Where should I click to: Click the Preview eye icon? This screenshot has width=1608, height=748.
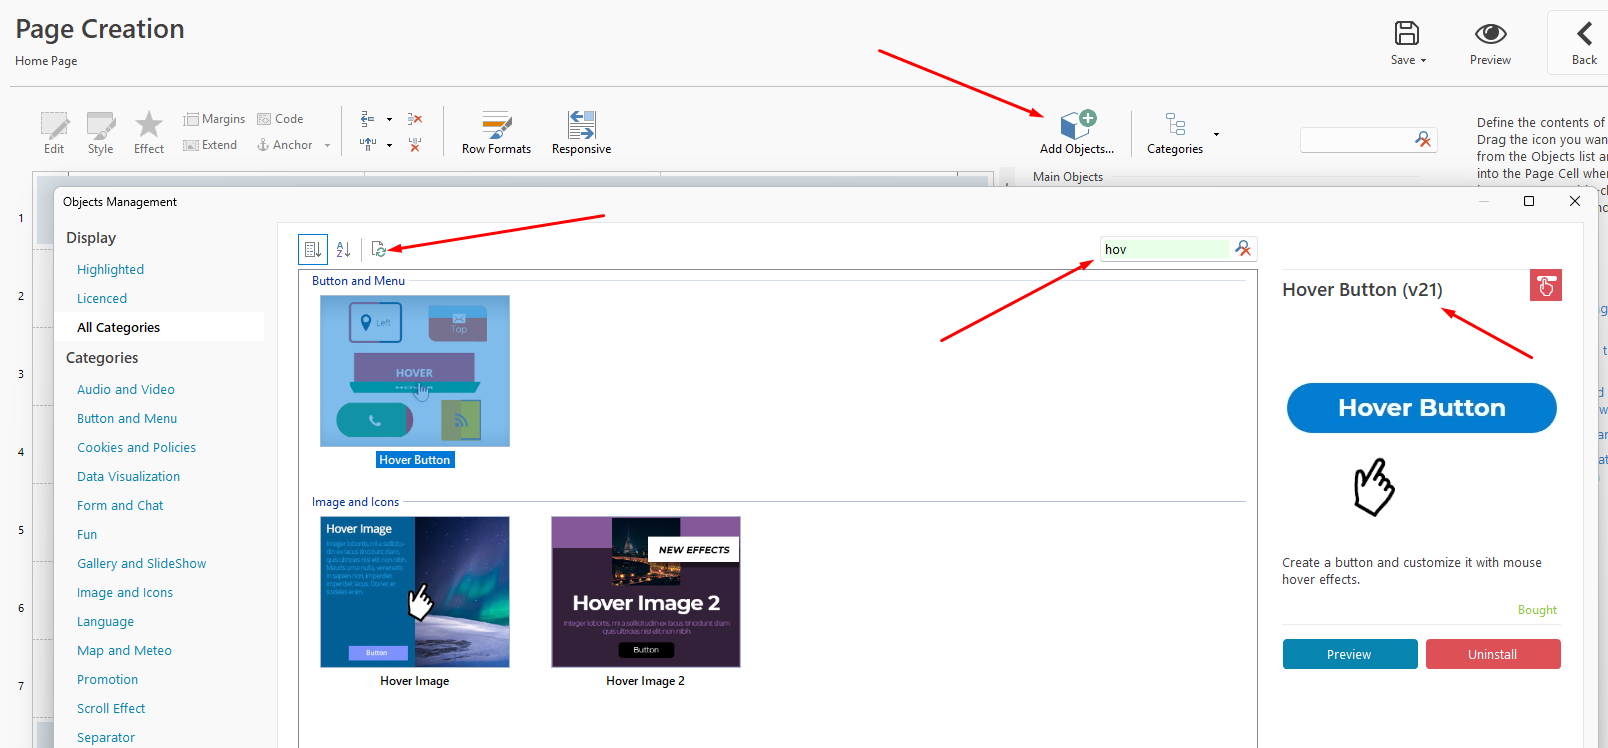tap(1490, 34)
